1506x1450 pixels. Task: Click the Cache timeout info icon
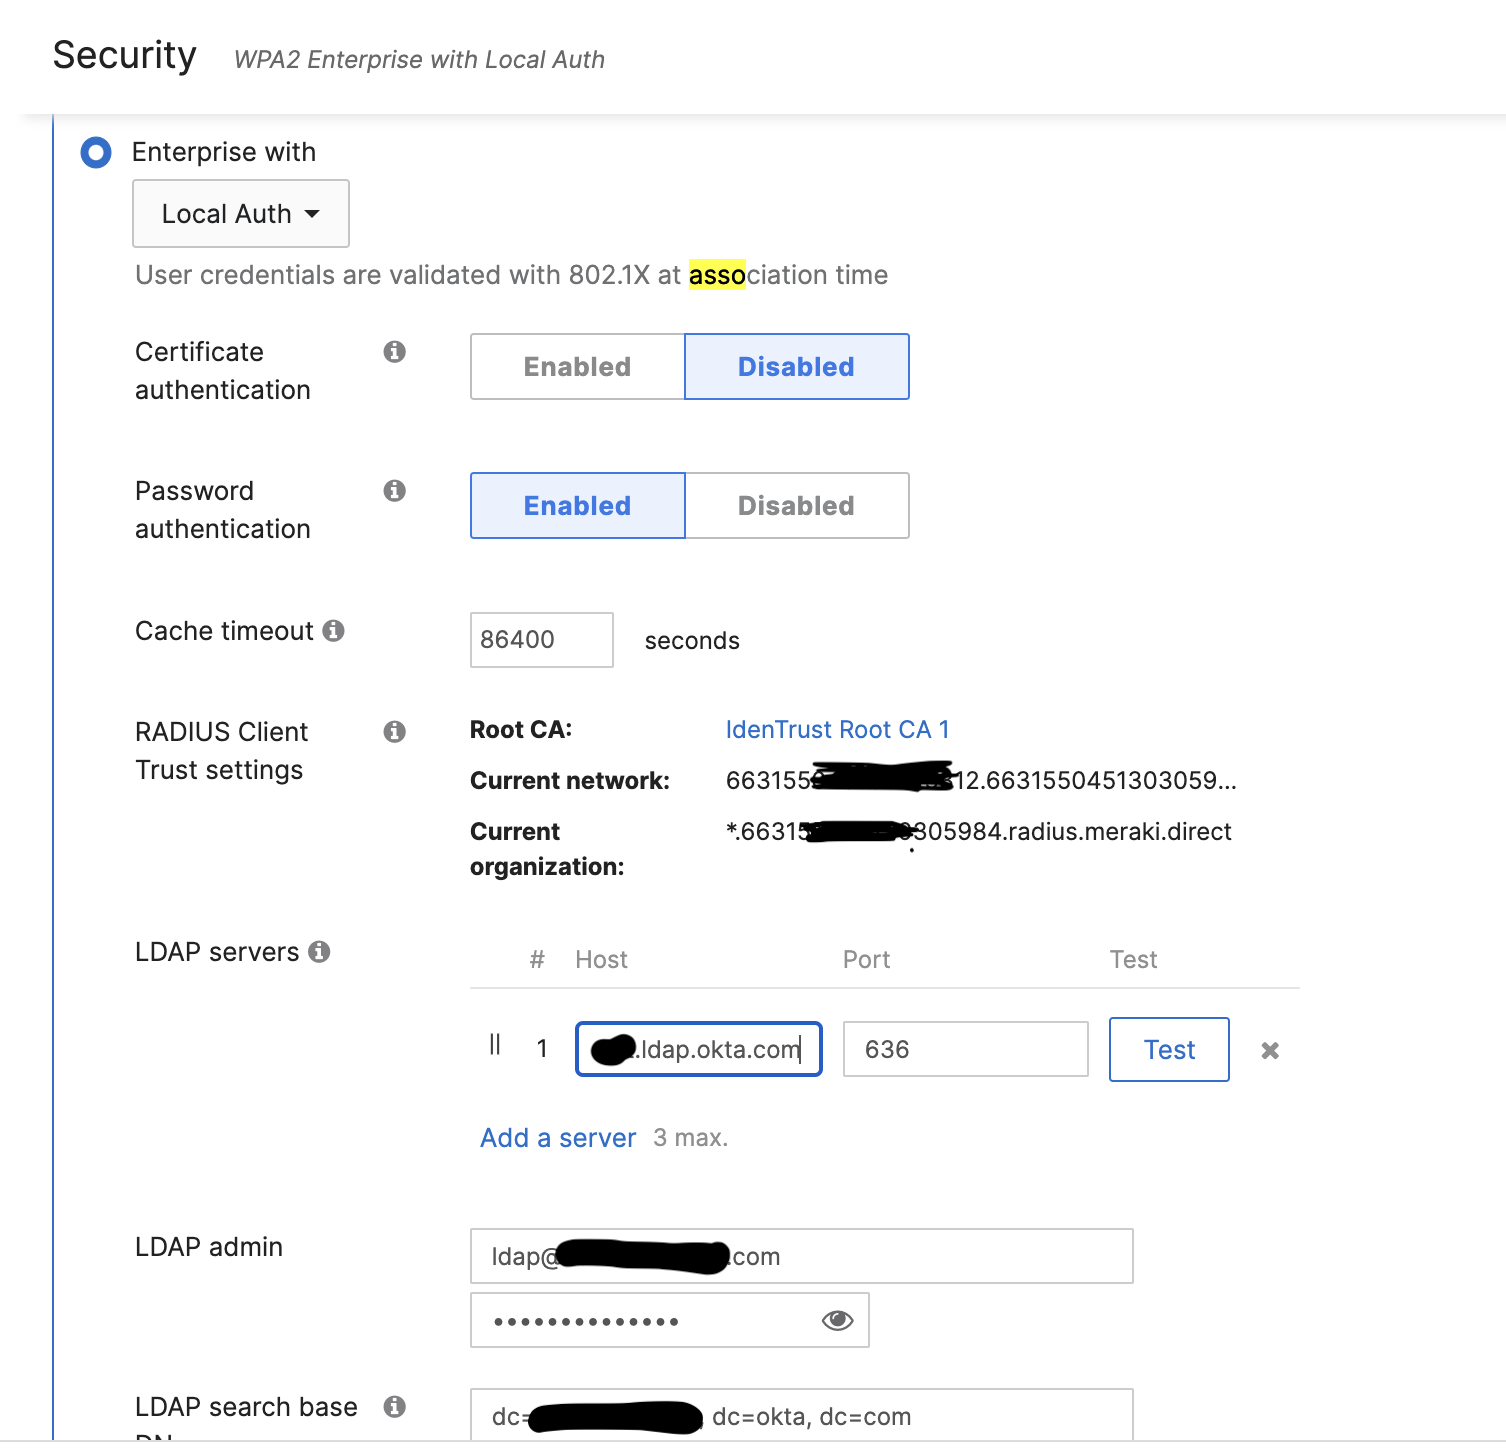[x=334, y=631]
